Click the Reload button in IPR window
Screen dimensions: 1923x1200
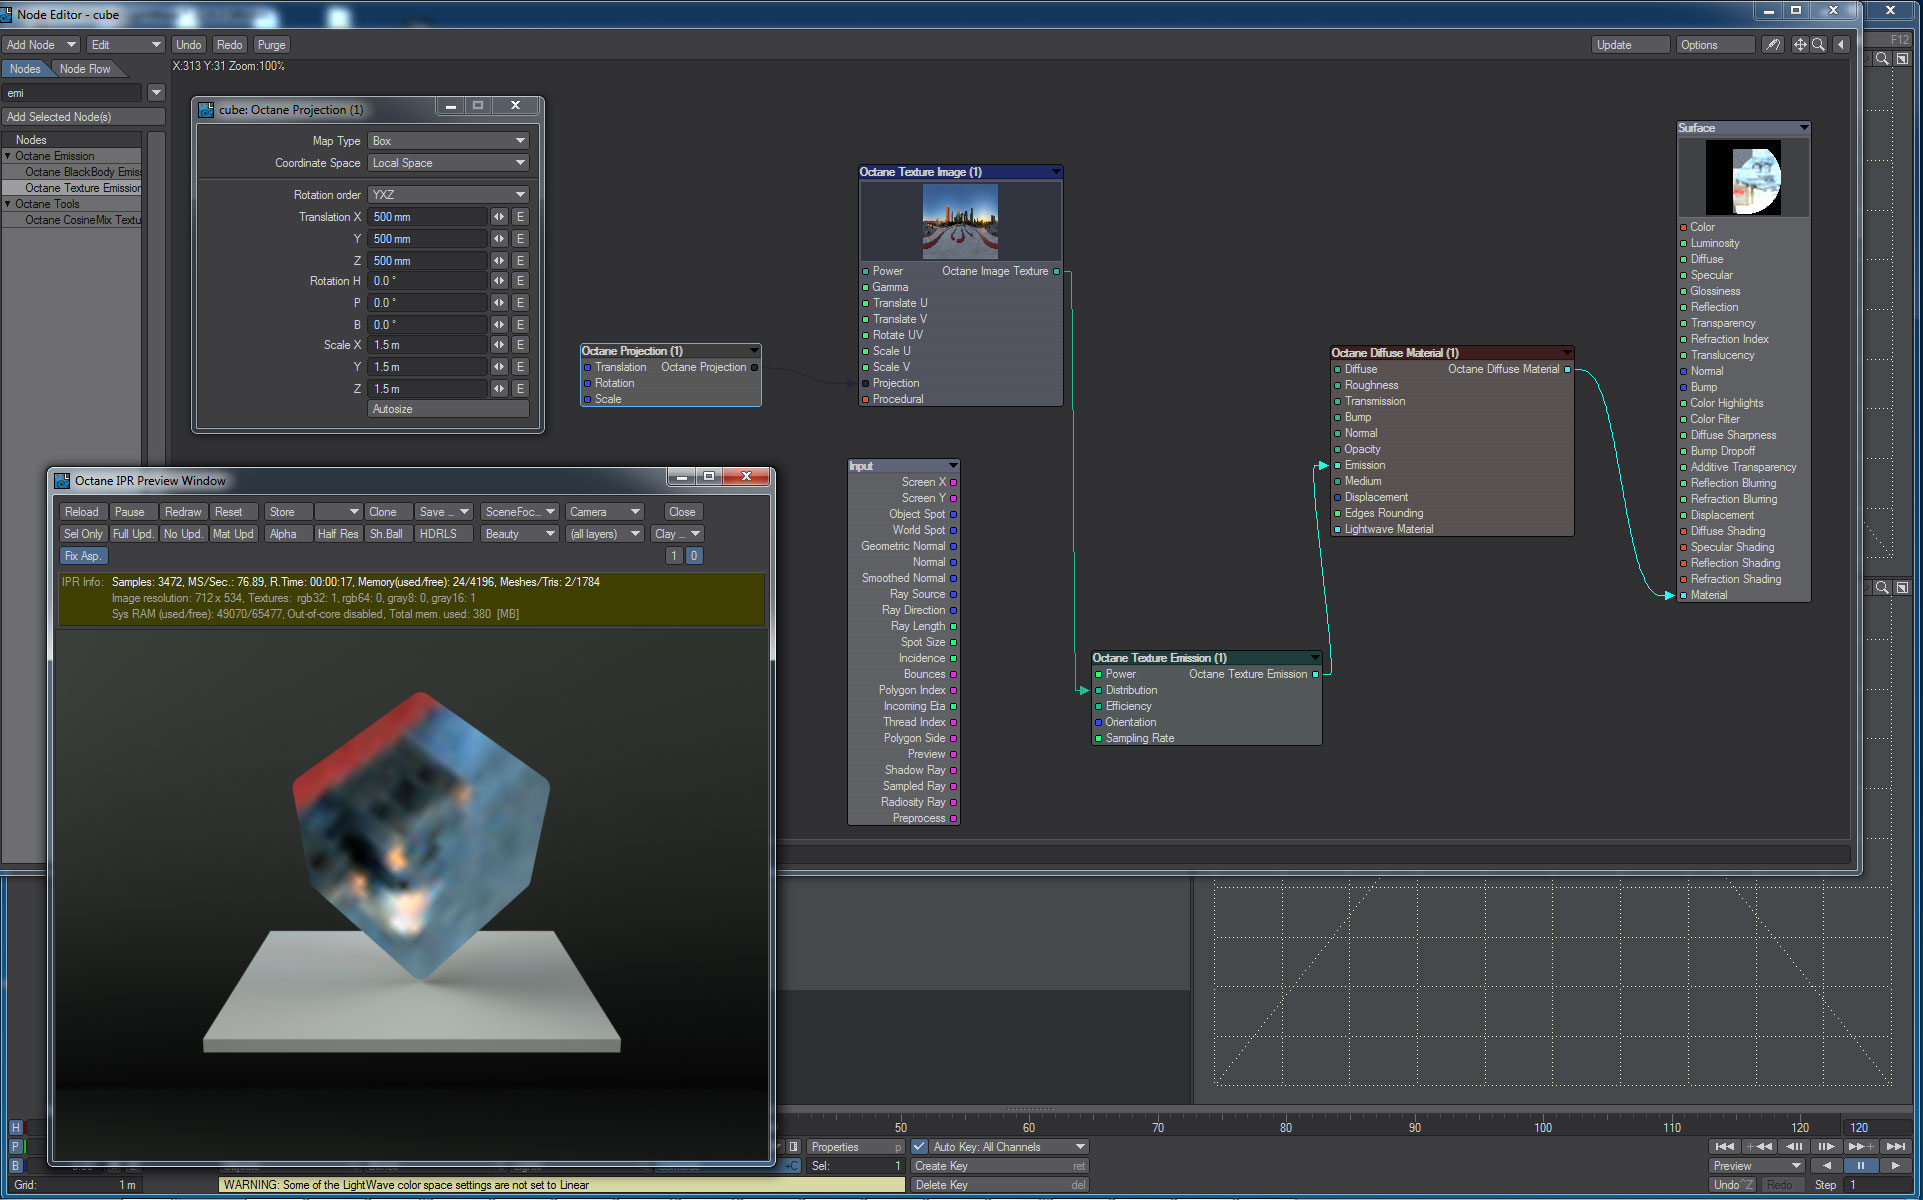coord(82,512)
